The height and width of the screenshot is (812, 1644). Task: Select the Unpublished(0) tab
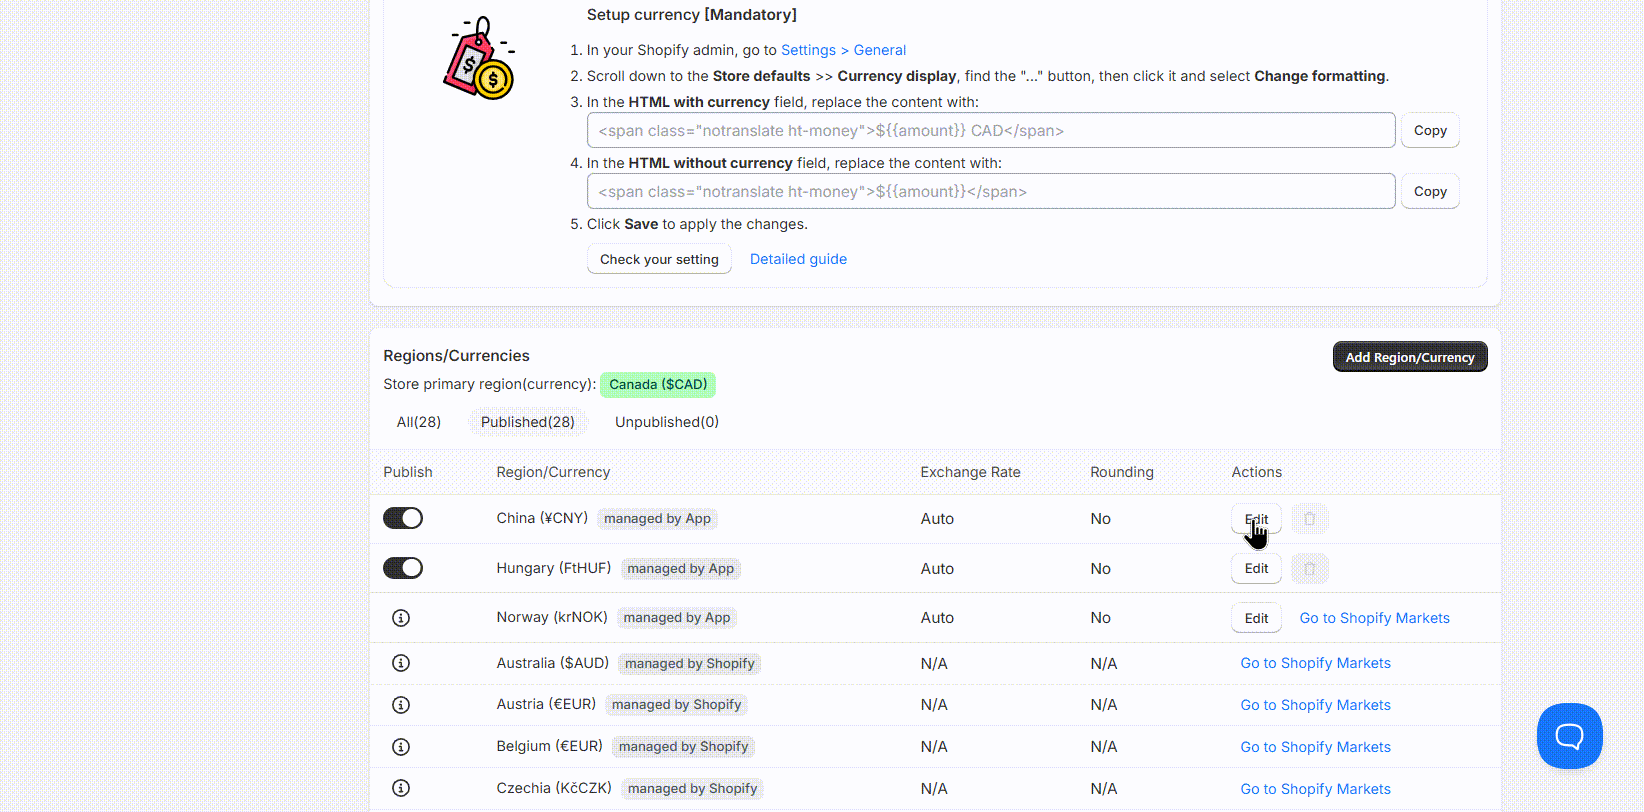point(667,422)
